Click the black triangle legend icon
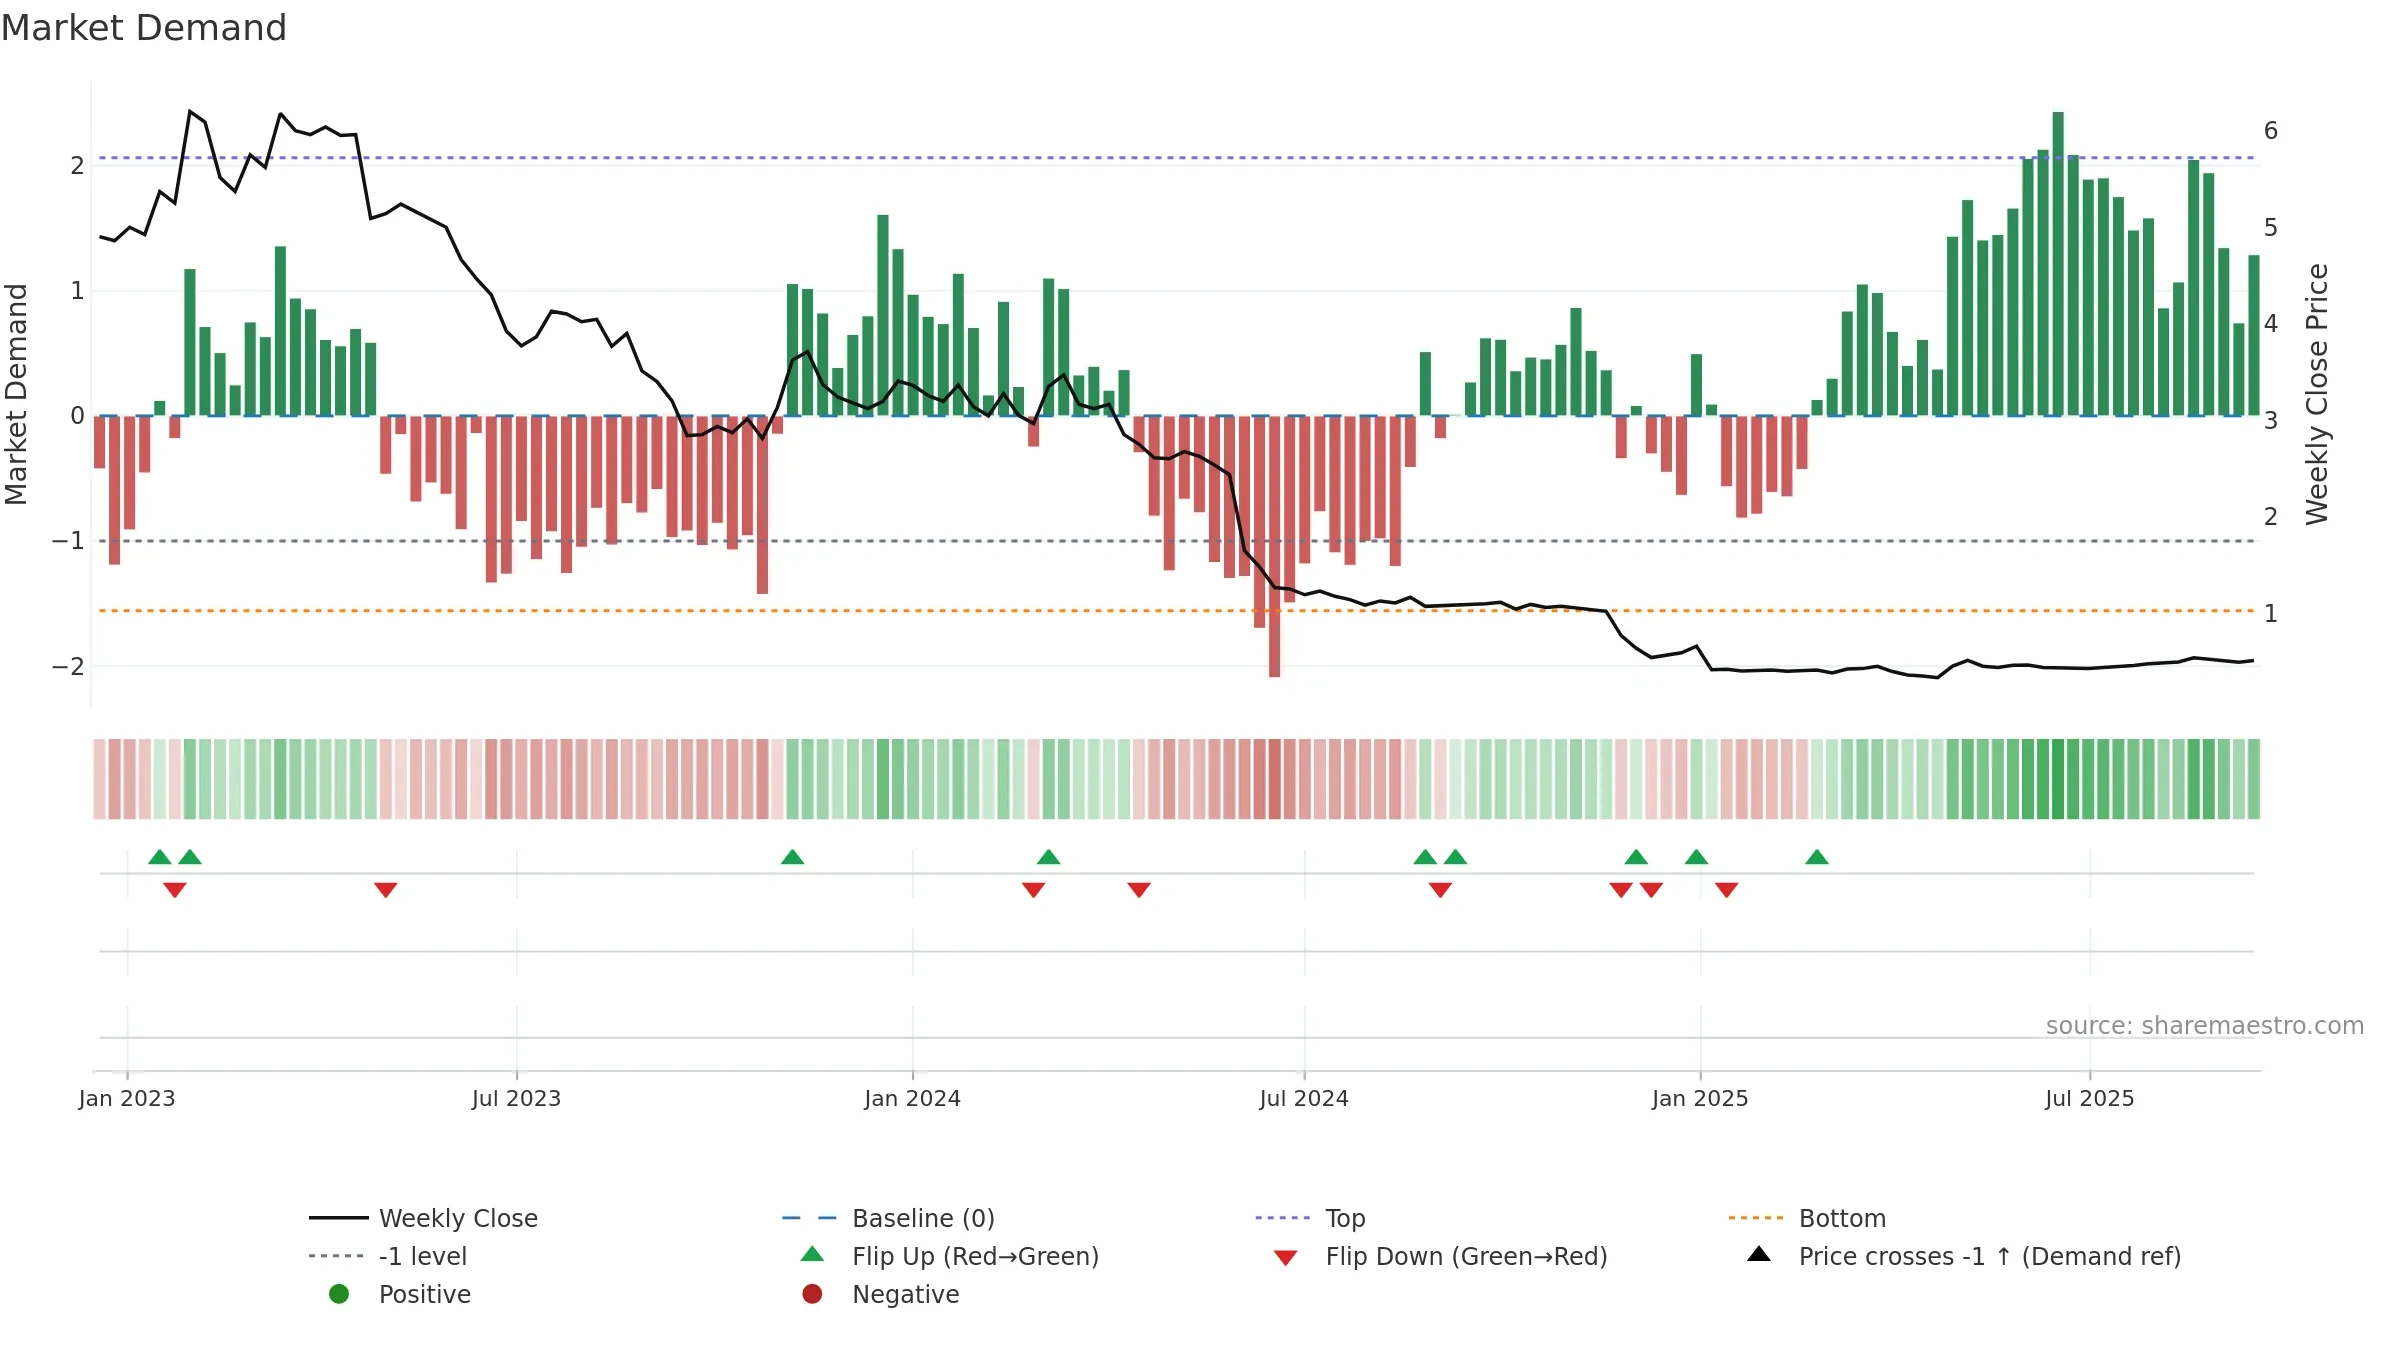Image resolution: width=2400 pixels, height=1350 pixels. 1759,1254
